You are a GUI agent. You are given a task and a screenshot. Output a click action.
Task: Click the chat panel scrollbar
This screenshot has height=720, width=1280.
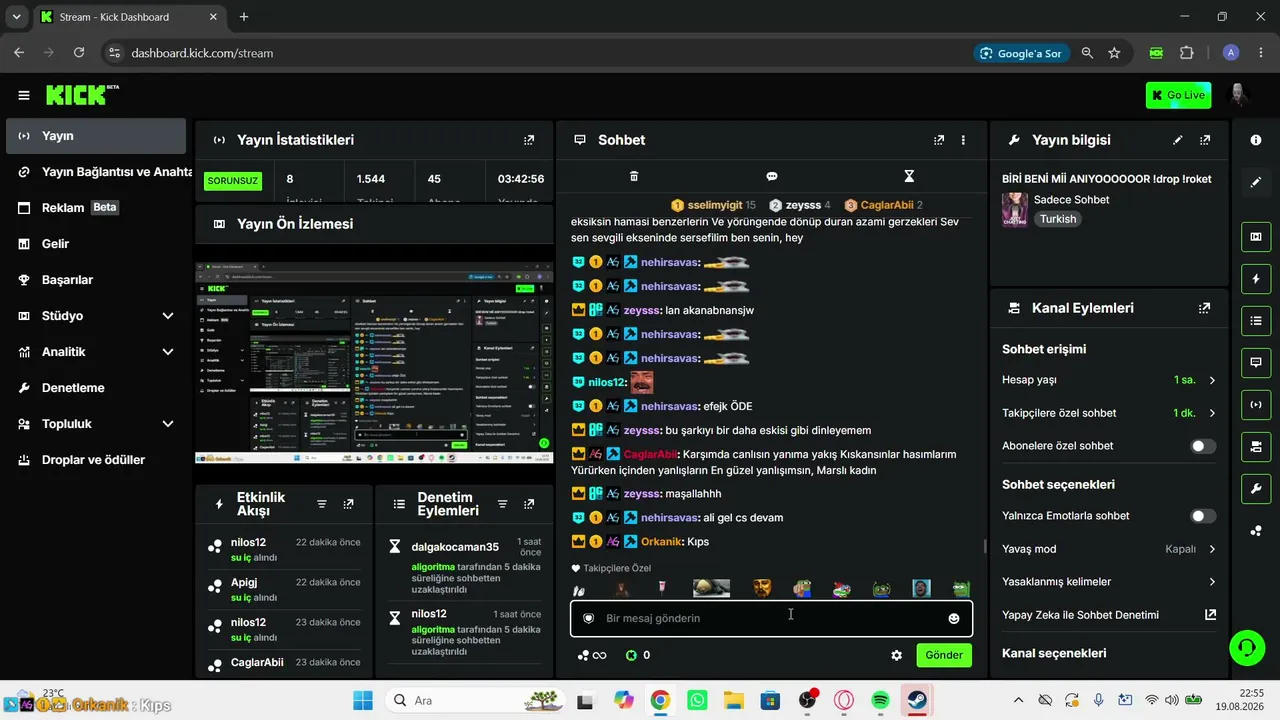985,546
